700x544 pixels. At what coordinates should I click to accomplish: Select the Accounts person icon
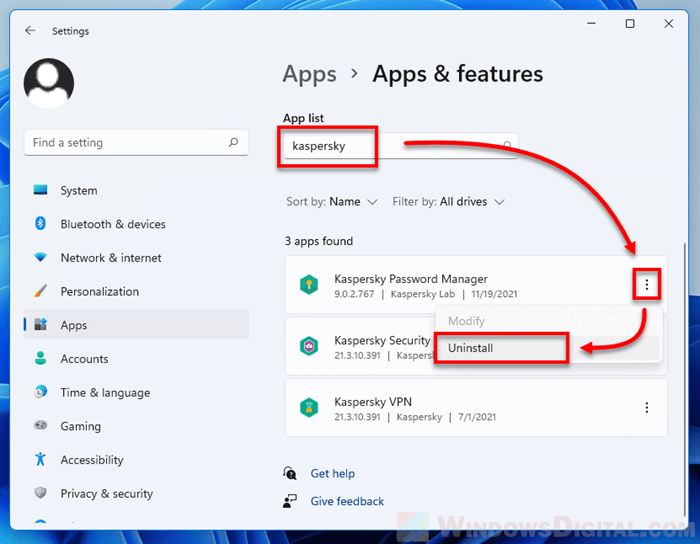40,358
